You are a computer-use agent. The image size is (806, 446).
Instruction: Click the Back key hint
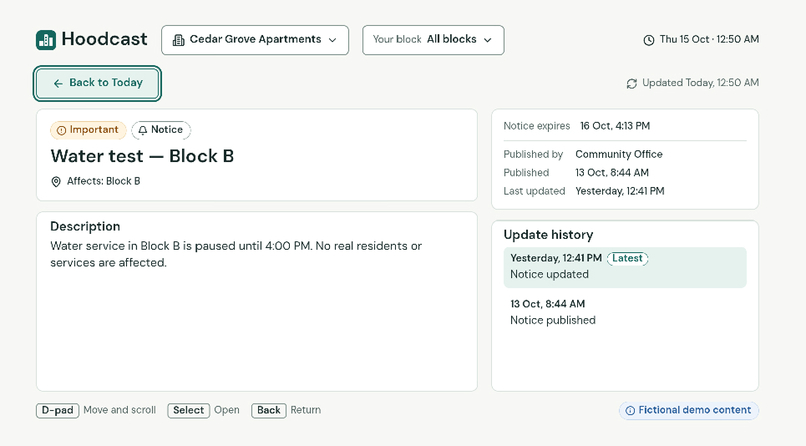(268, 411)
